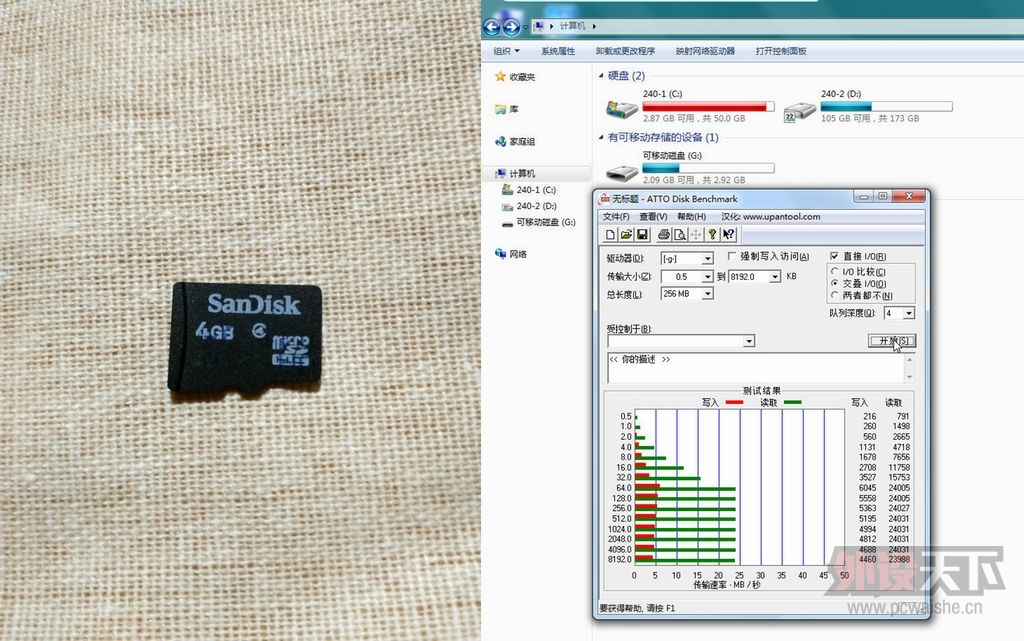Collapse the 硬盘 (2) group
1024x641 pixels.
point(601,76)
